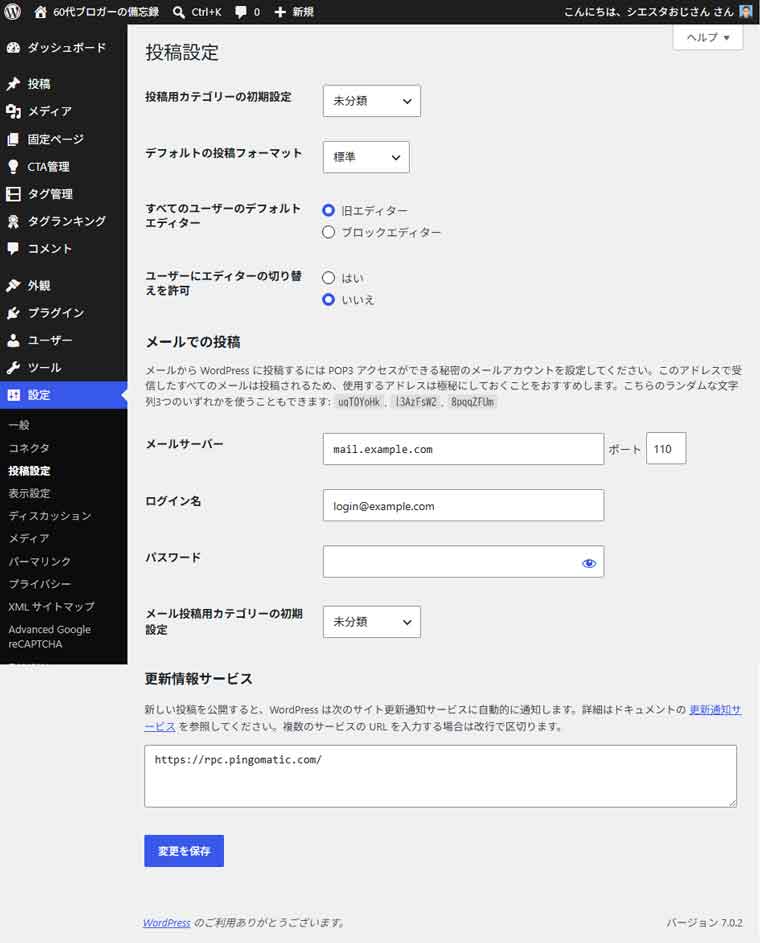
Task: Open 投稿用カテゴリーの初期設定 dropdown
Action: point(372,101)
